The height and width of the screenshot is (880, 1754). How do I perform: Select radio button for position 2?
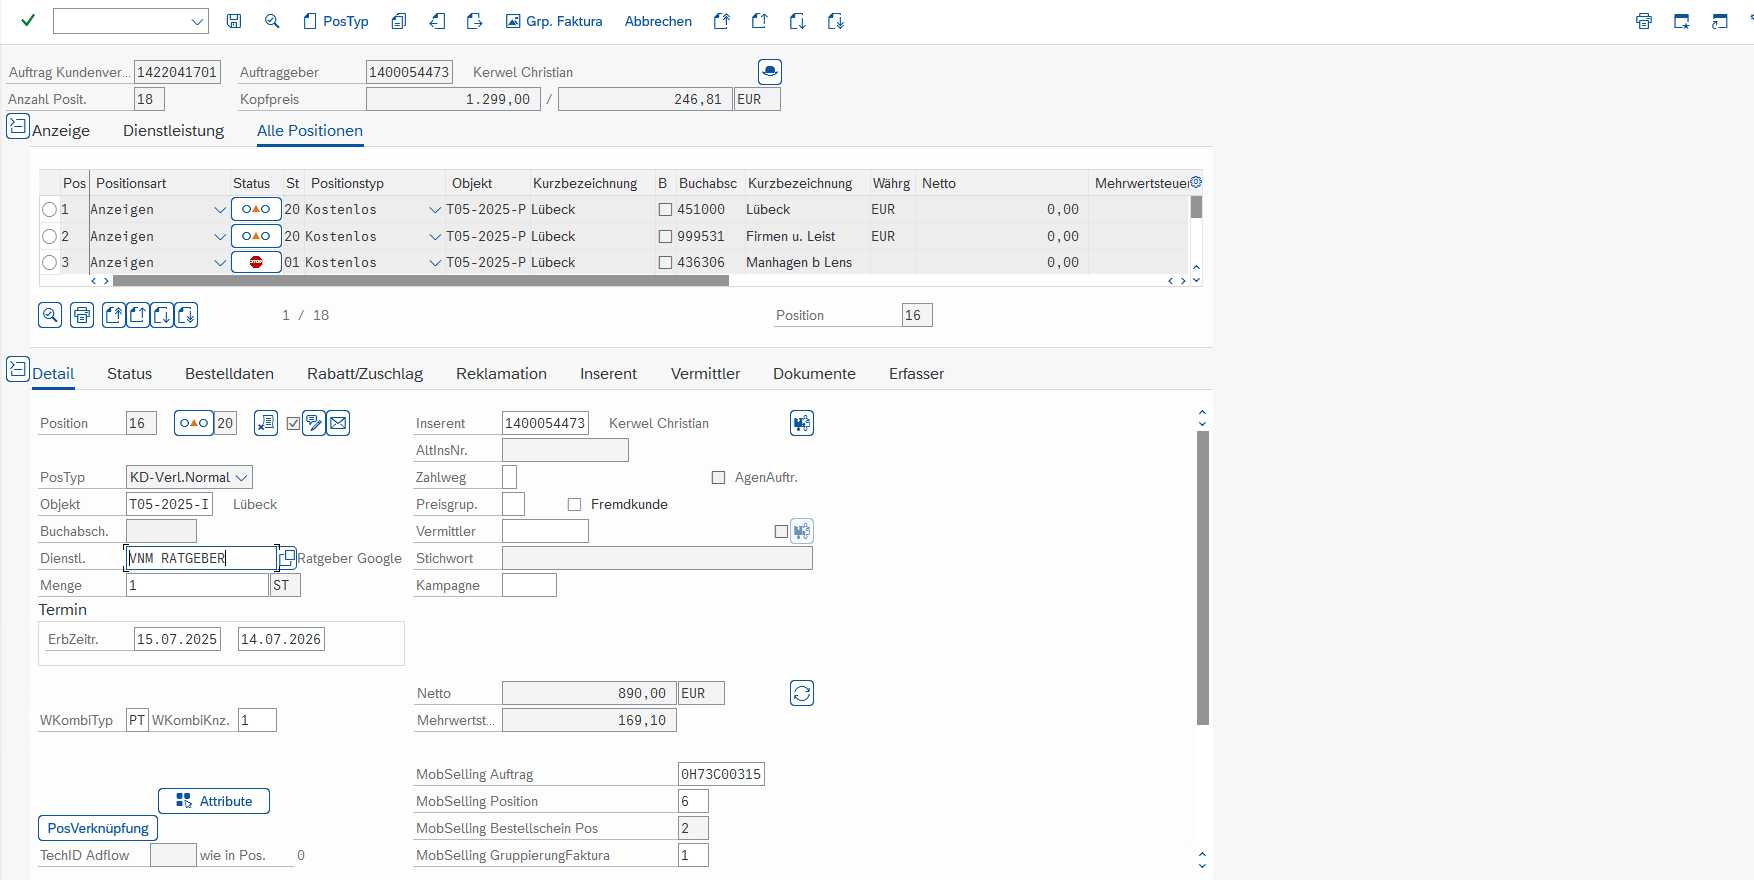pos(50,236)
